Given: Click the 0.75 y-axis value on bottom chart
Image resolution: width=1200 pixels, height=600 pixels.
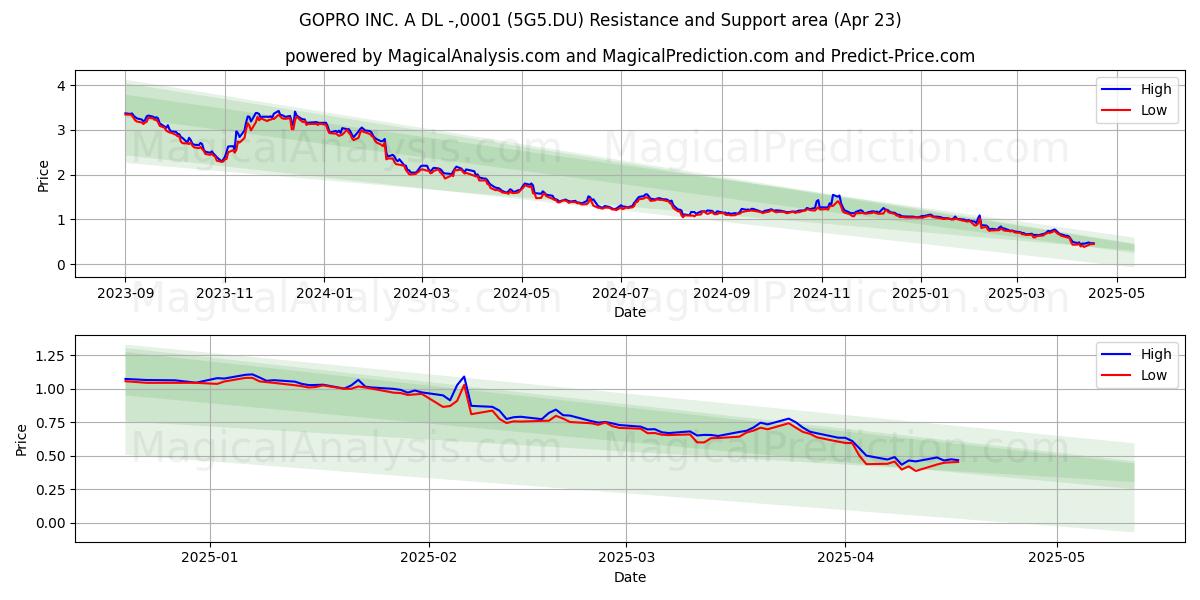Looking at the screenshot, I should (x=51, y=423).
